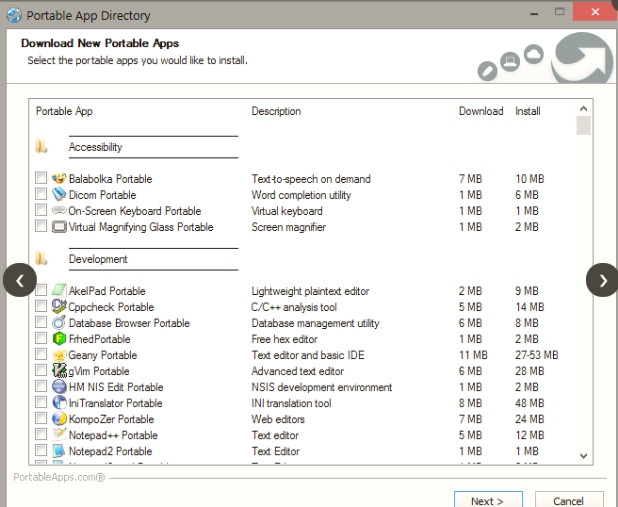
Task: Click 'NSIS development environment' description
Action: pos(322,387)
